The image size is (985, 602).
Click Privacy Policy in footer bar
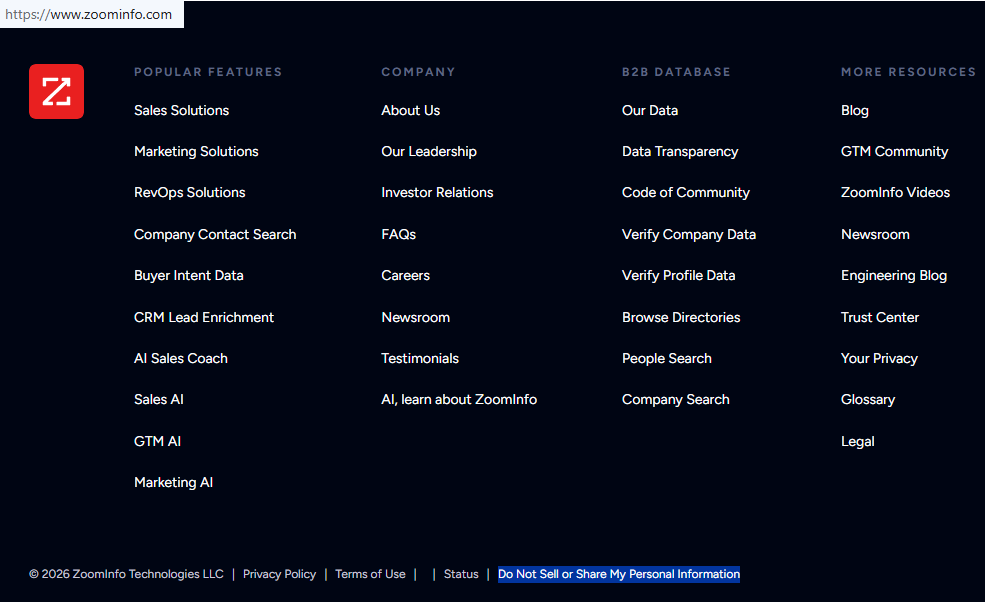tap(279, 574)
